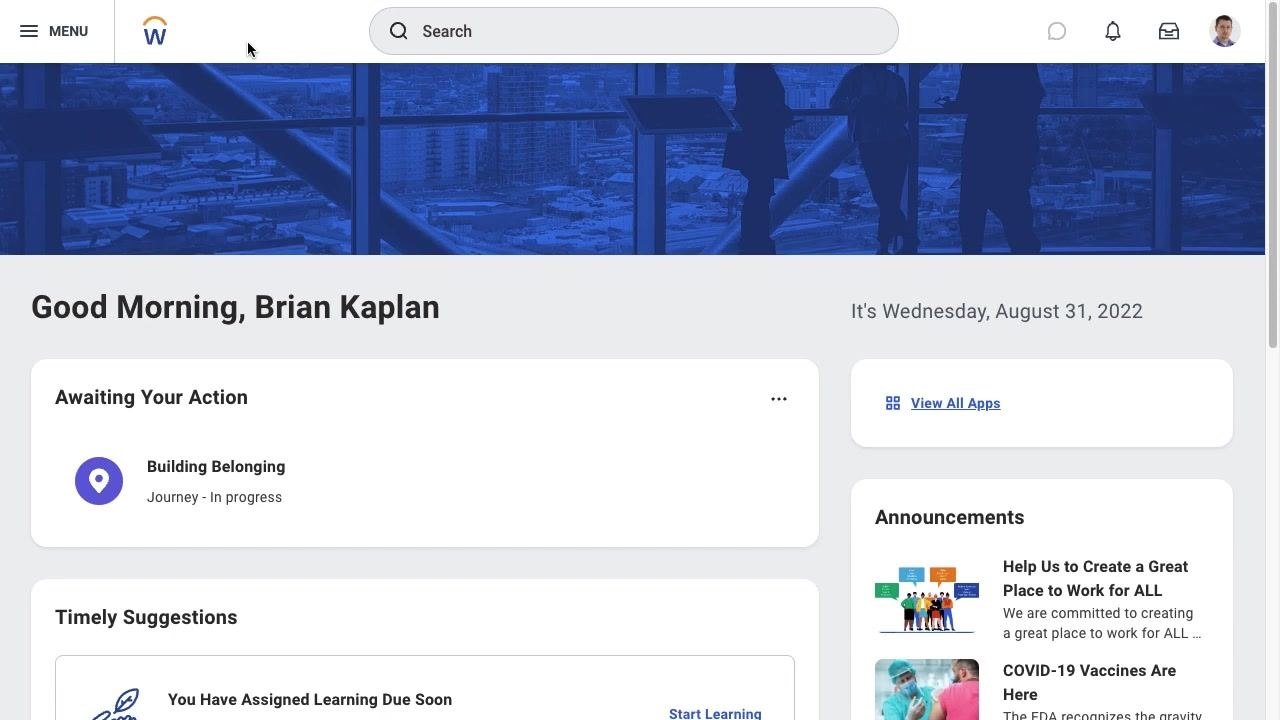
Task: Click the 'Journey - In progress' status text
Action: tap(214, 497)
